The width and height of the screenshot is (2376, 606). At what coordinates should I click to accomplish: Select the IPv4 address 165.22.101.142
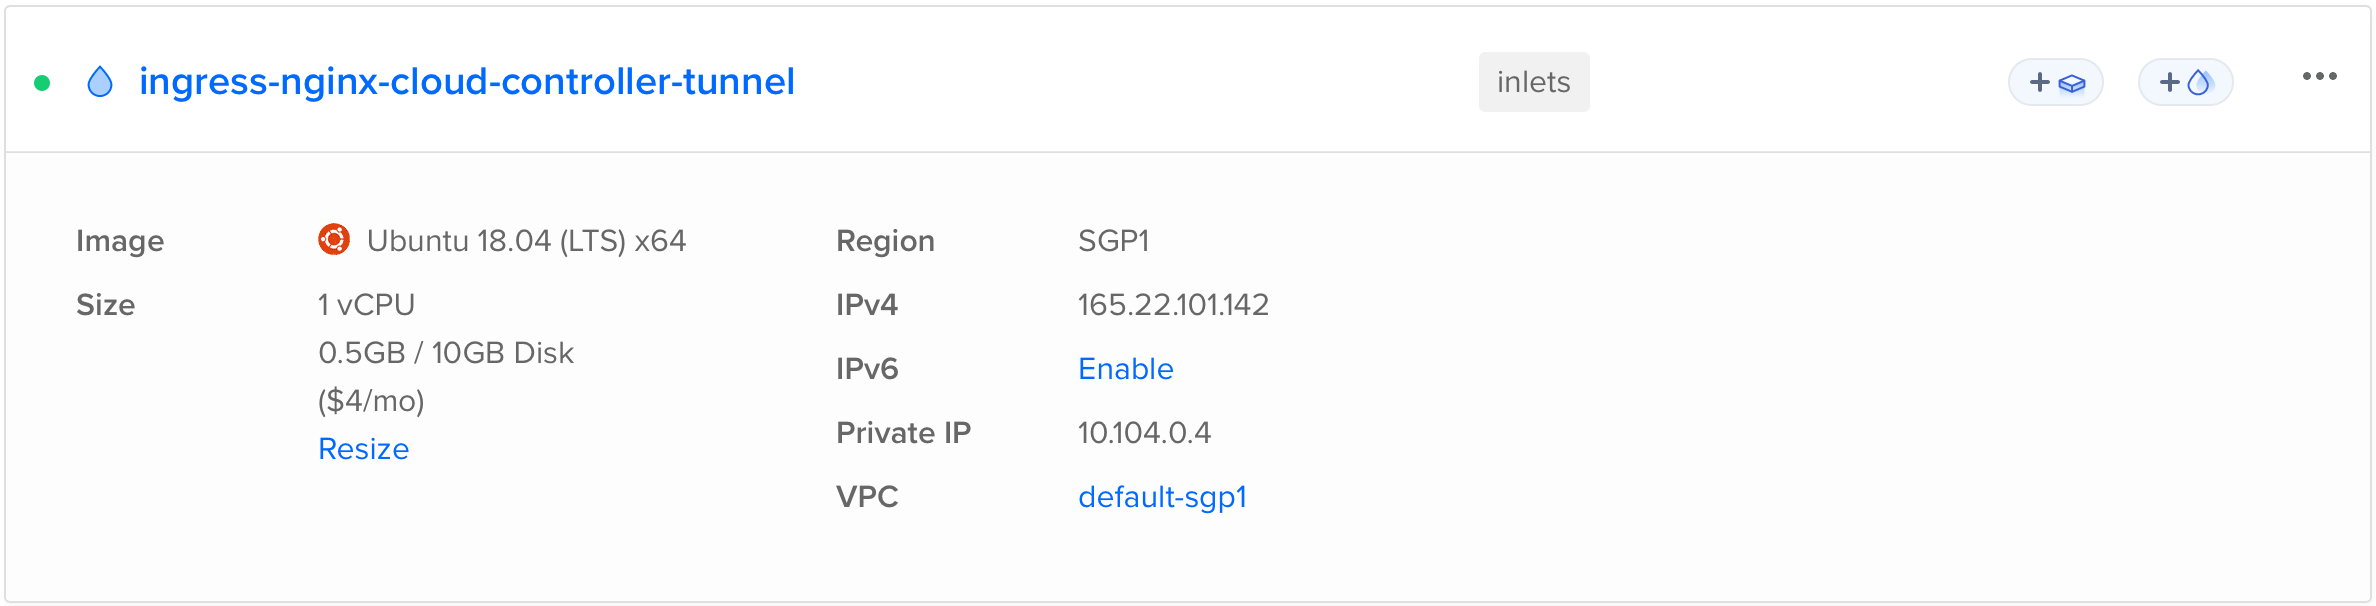click(x=1174, y=304)
